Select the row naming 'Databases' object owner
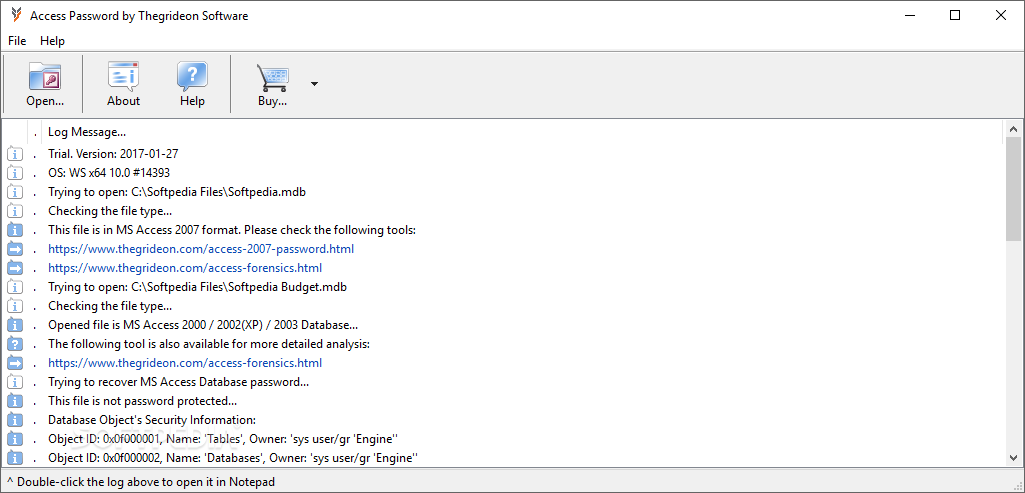The width and height of the screenshot is (1025, 493). (503, 458)
